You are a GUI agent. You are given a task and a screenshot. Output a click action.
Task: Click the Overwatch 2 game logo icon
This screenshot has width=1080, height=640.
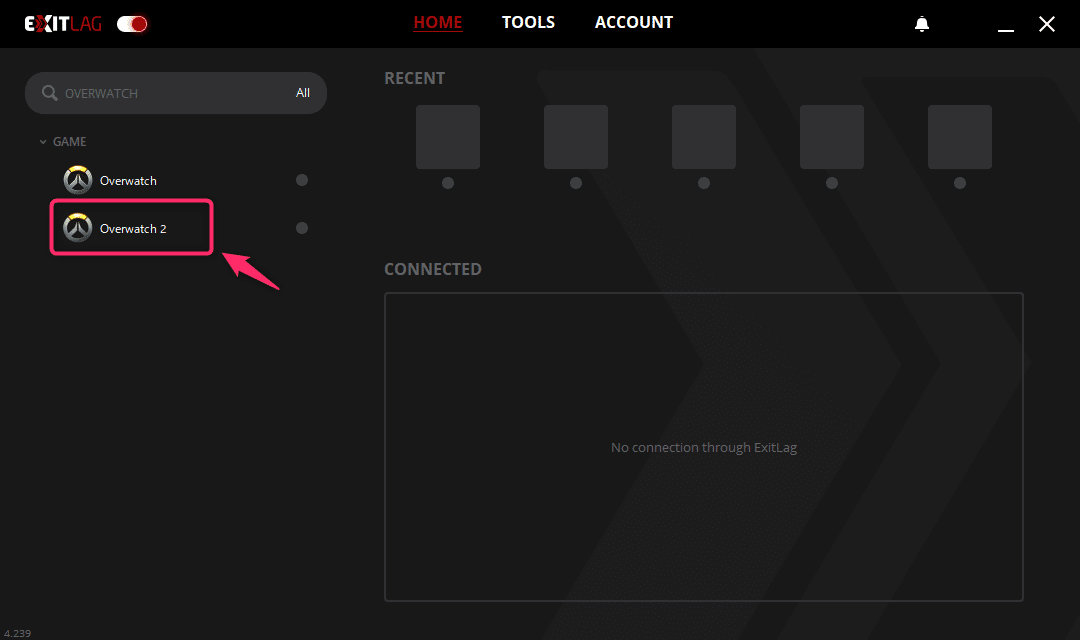(x=78, y=227)
